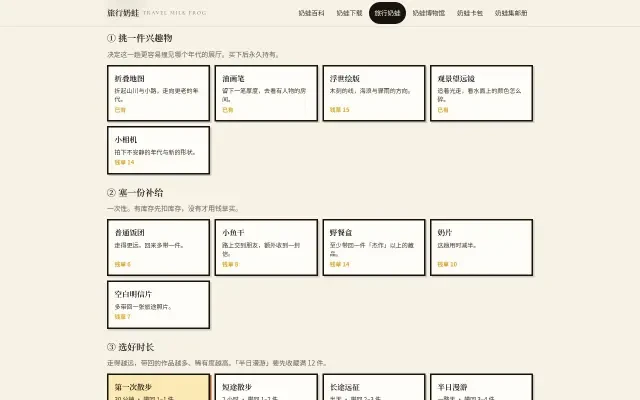Choose the 长途远征 duration card
640x400 pixels.
pos(374,387)
